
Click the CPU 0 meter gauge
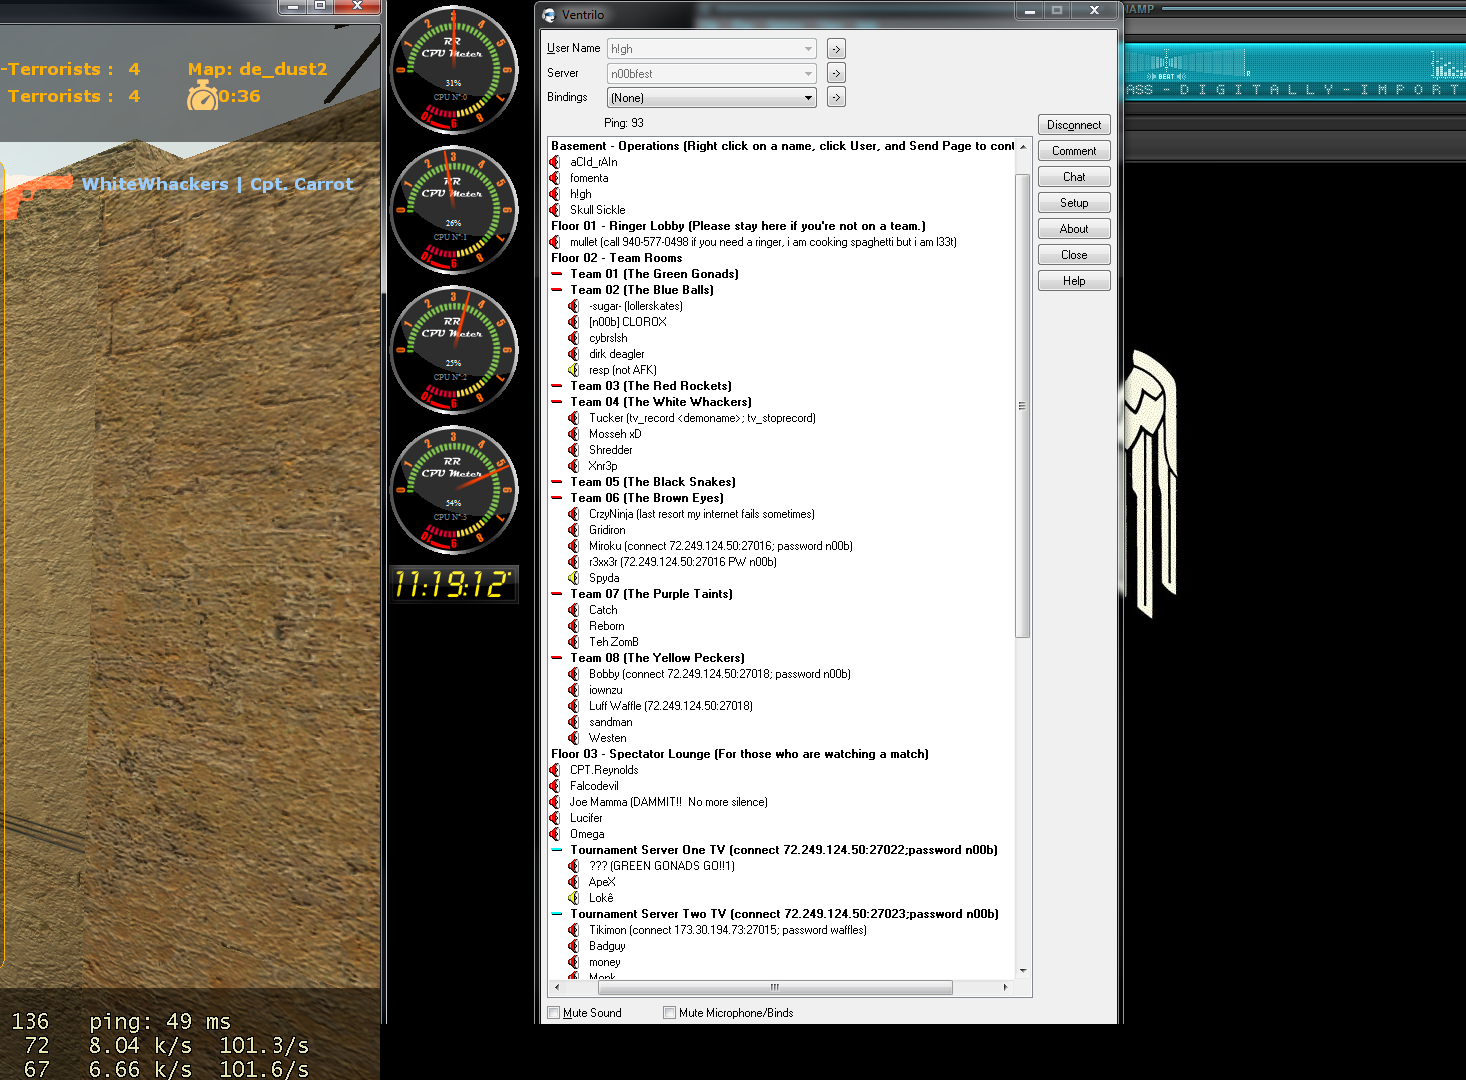click(454, 70)
